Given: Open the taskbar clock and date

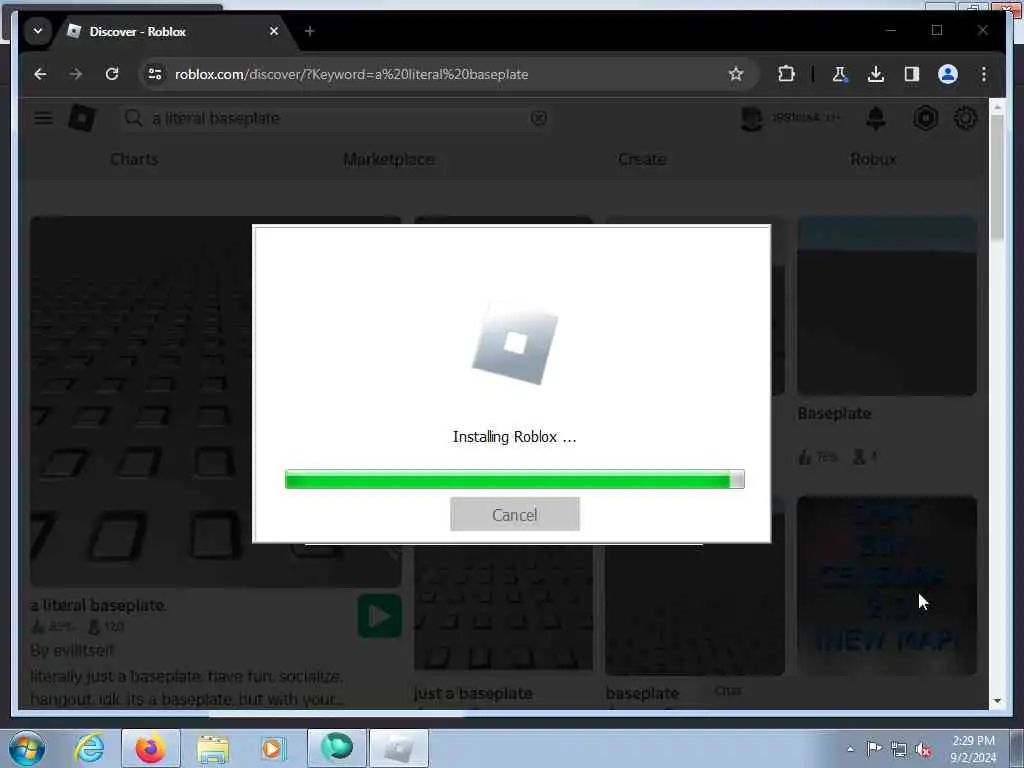Looking at the screenshot, I should 973,749.
